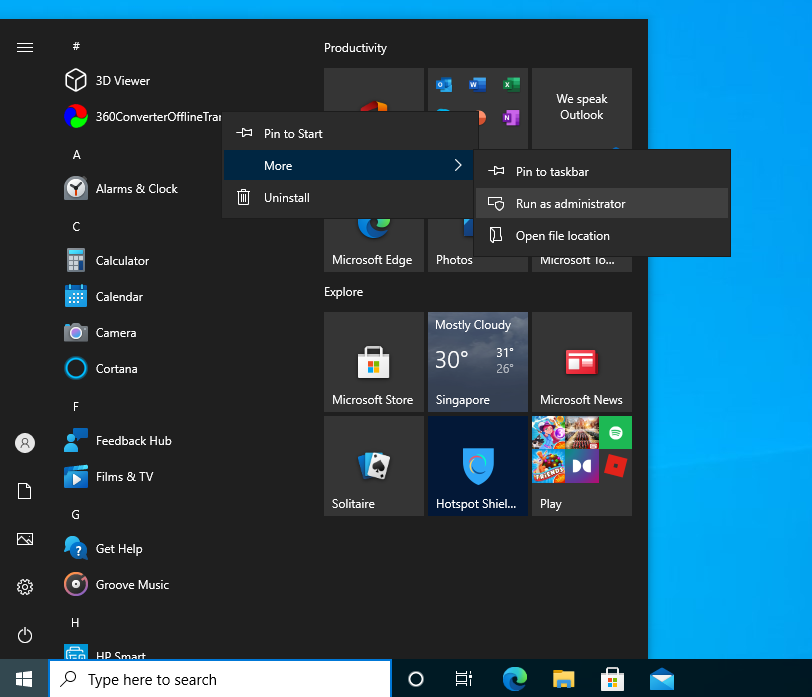Click the Productivity group header
Image resolution: width=812 pixels, height=697 pixels.
[355, 48]
